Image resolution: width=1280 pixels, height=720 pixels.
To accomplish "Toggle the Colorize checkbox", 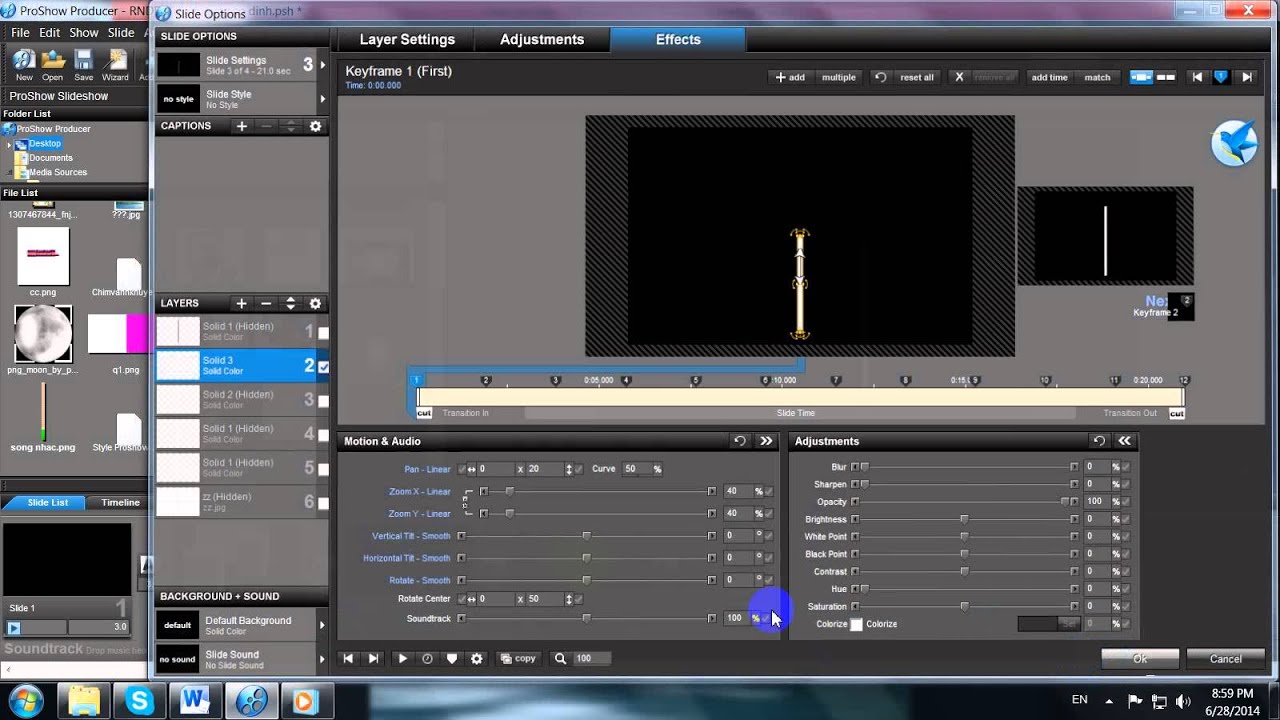I will 856,624.
